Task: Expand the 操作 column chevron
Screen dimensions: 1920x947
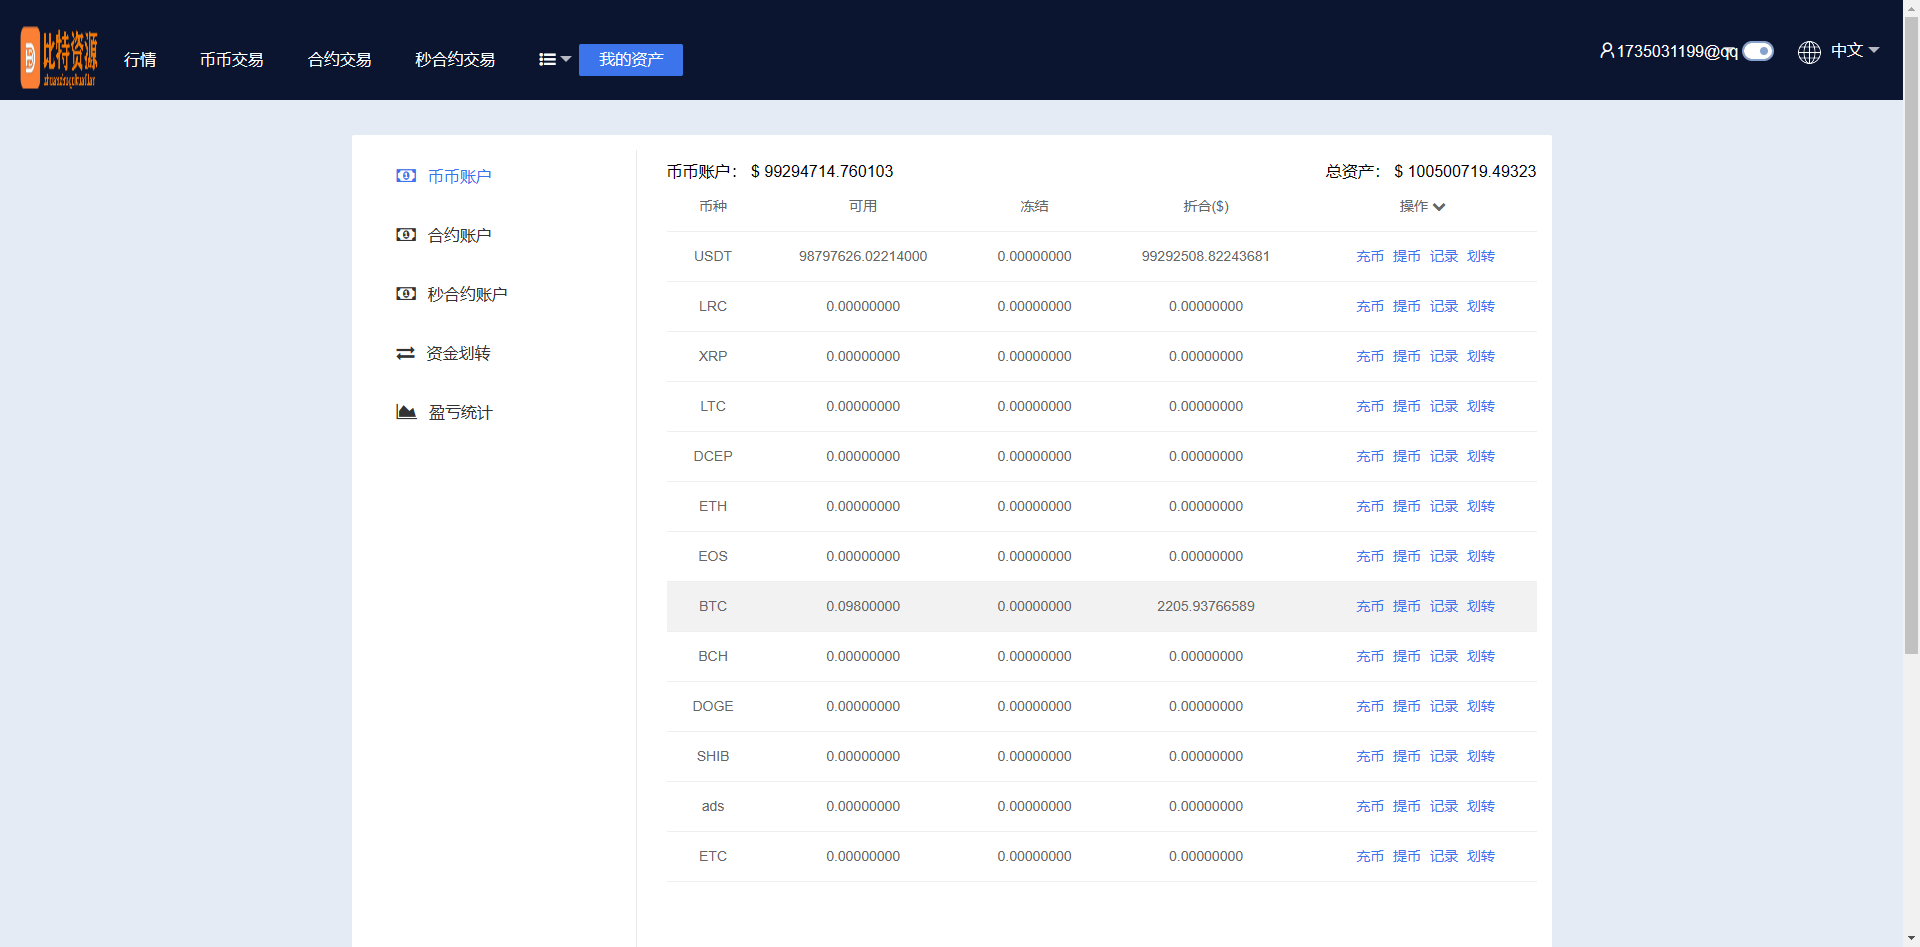Action: 1439,207
